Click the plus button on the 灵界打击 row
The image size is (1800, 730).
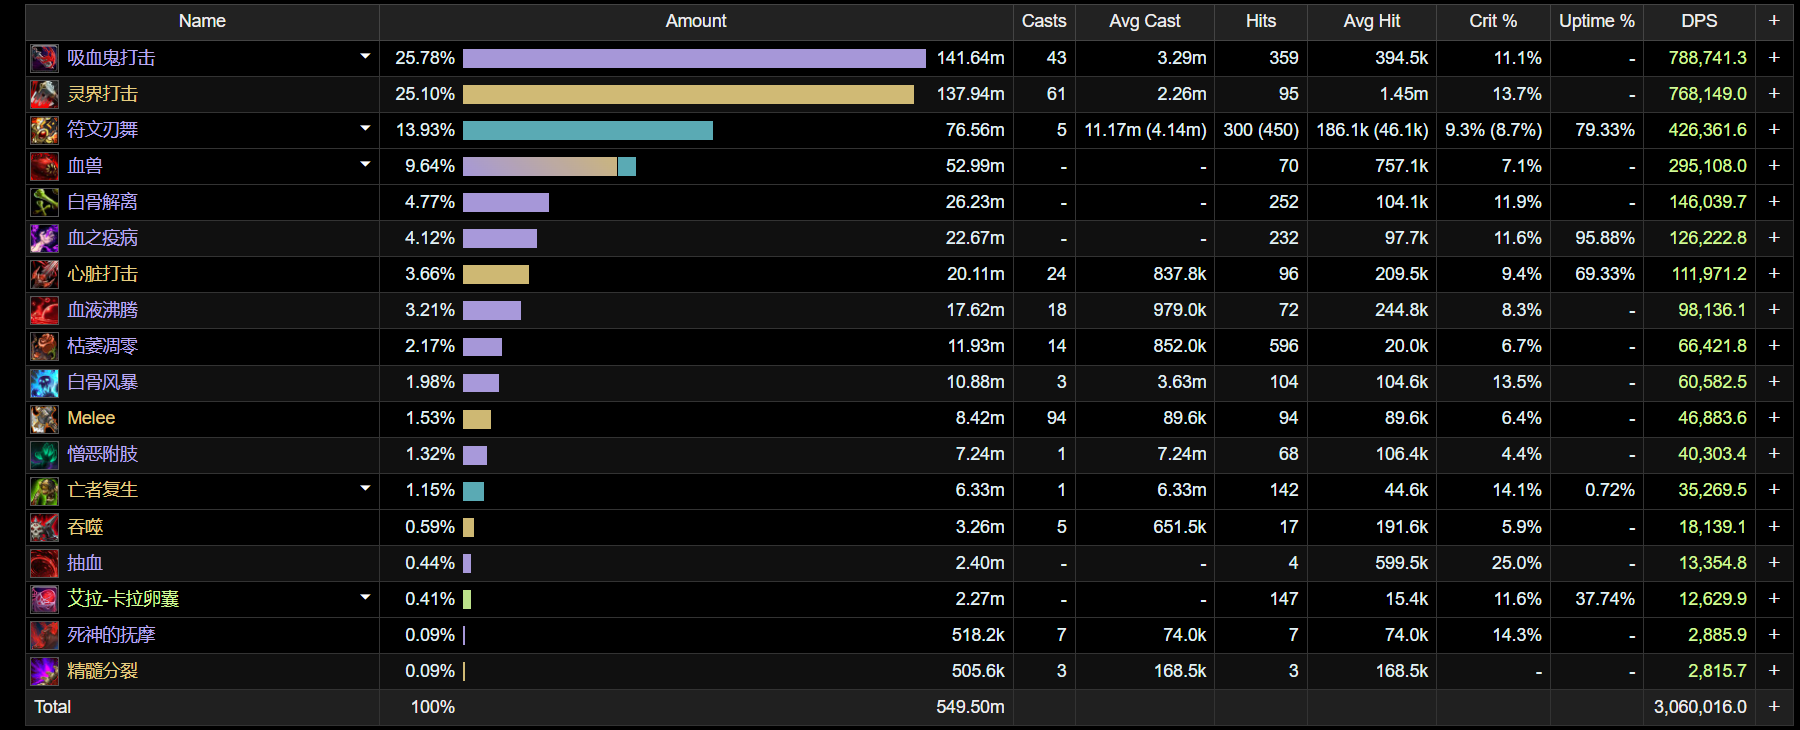pyautogui.click(x=1774, y=94)
